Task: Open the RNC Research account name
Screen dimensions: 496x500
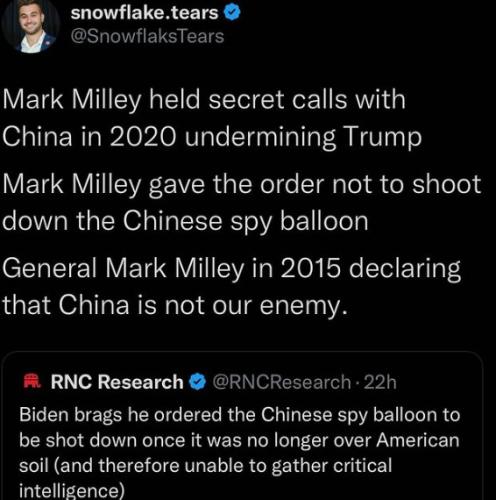Action: click(117, 382)
